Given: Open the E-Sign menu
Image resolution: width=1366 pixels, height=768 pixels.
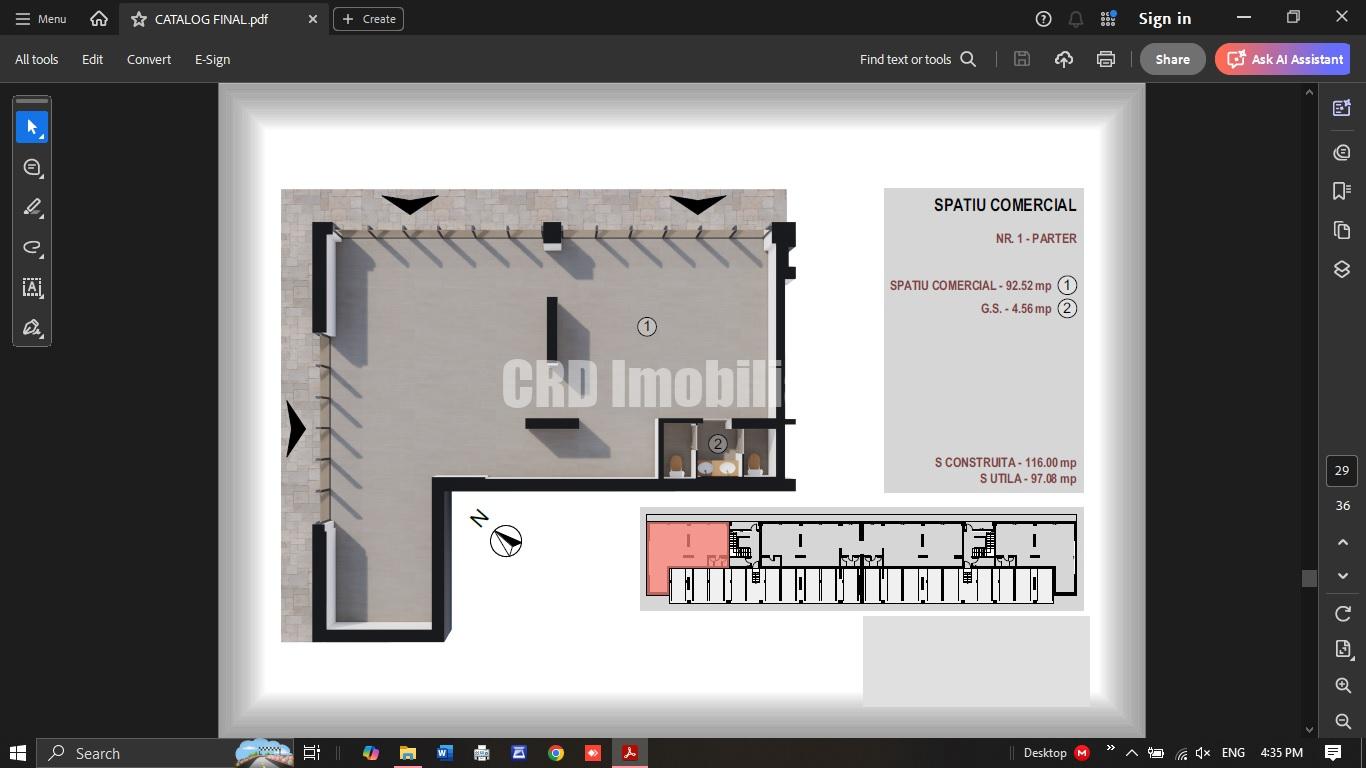Looking at the screenshot, I should pos(212,60).
